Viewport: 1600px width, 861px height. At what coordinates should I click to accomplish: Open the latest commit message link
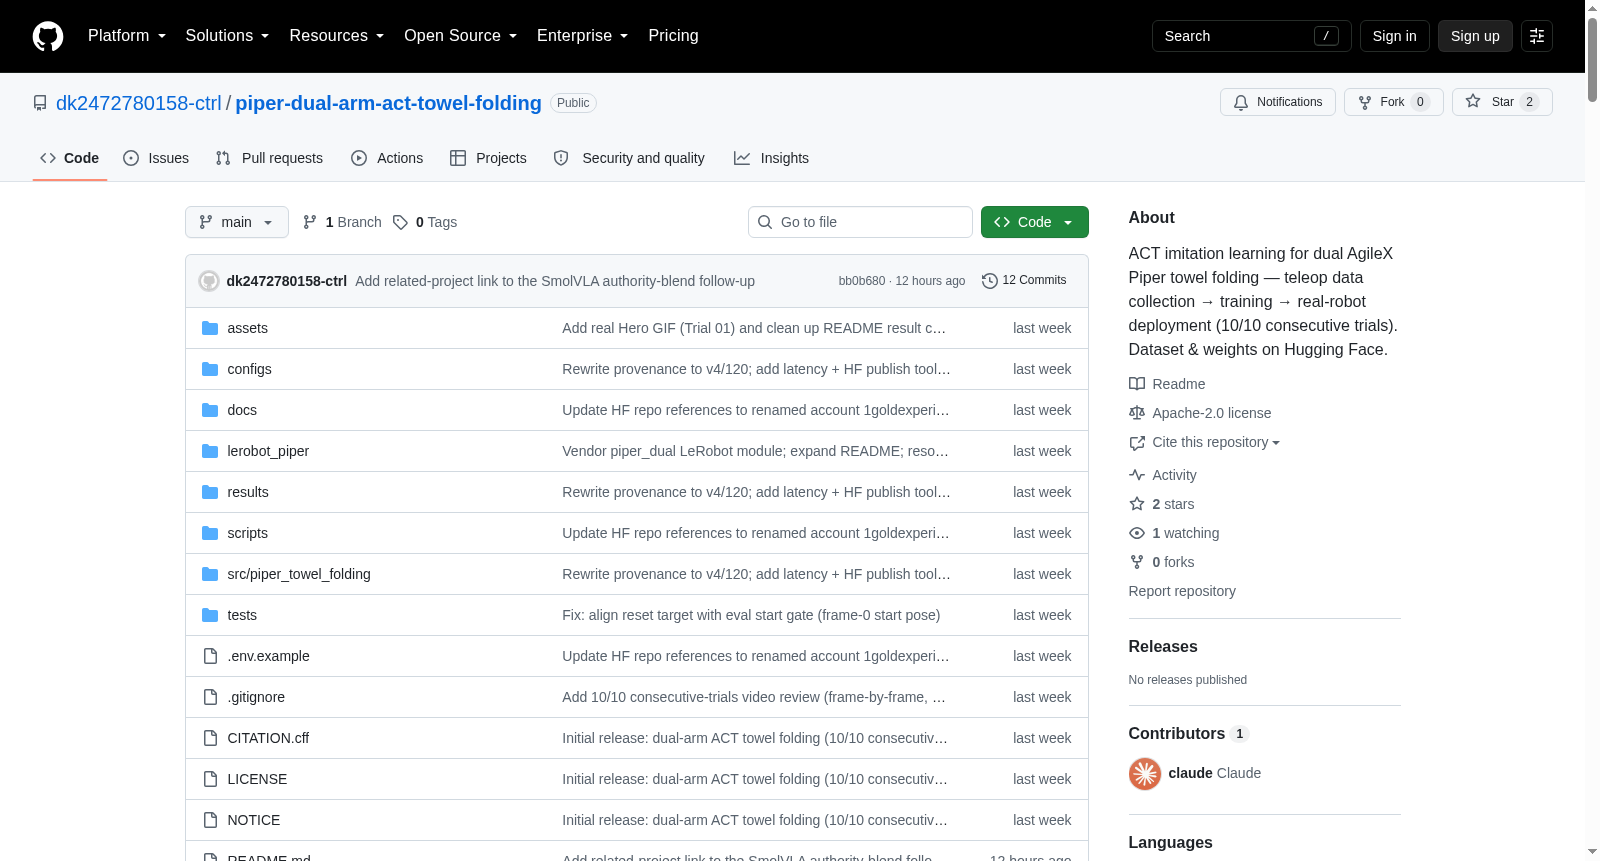(x=555, y=281)
